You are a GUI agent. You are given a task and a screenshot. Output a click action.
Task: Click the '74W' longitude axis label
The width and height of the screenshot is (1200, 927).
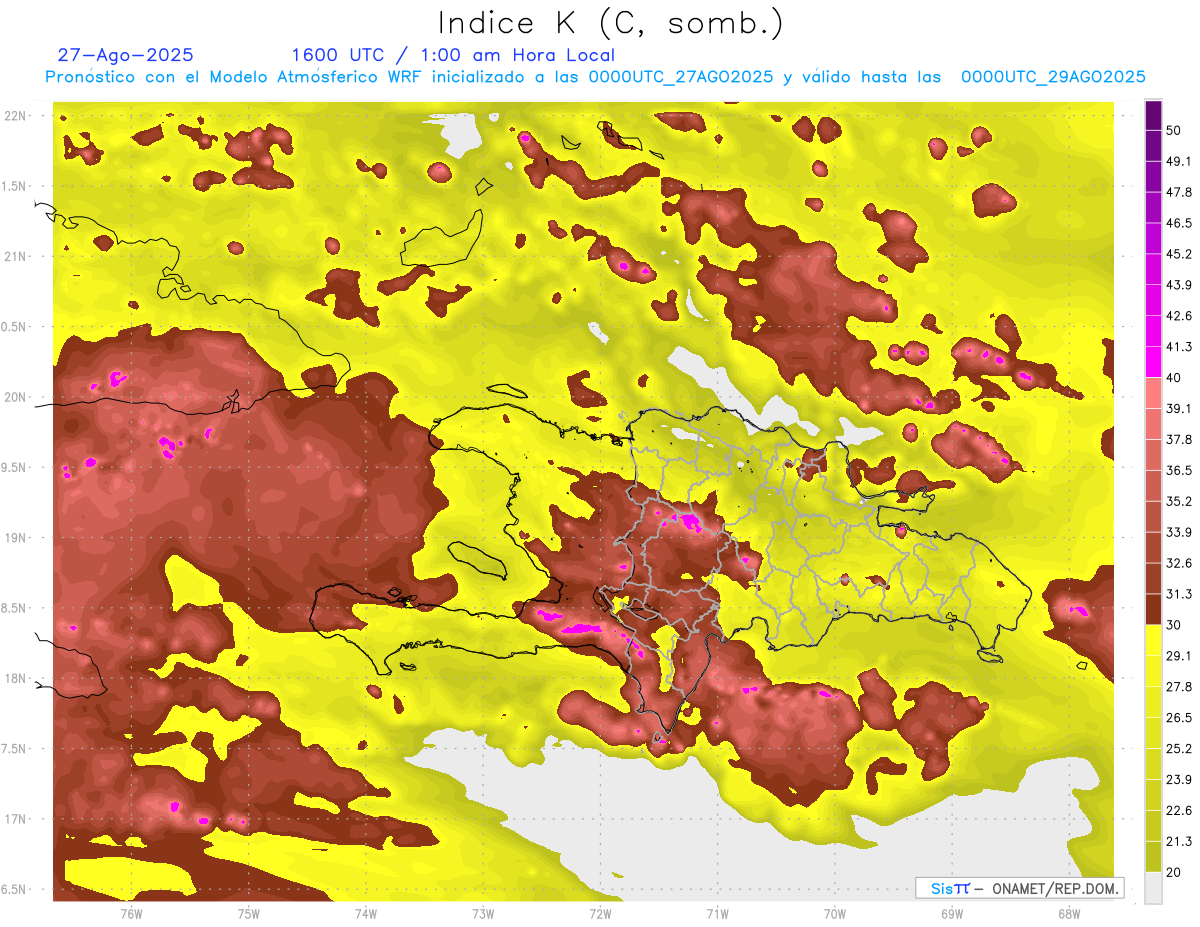click(366, 914)
